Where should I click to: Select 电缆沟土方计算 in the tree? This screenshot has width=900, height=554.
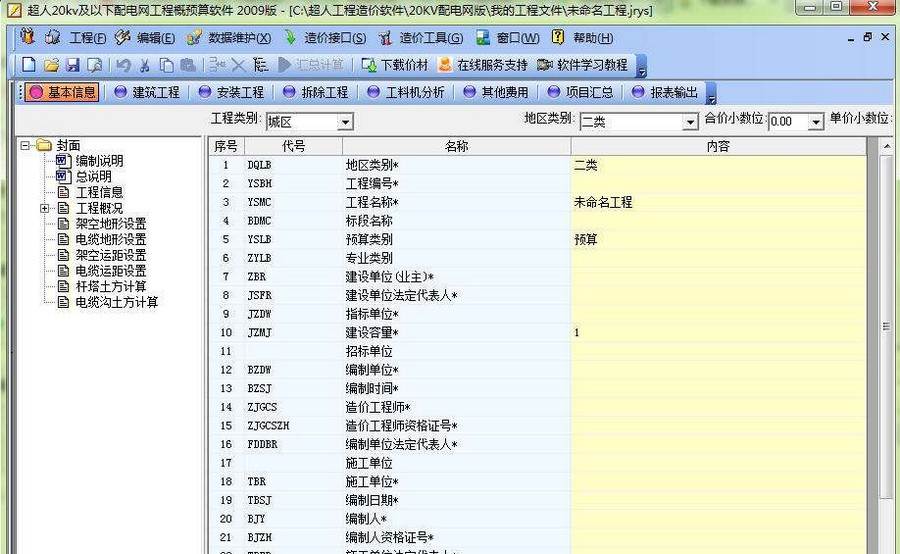pos(117,302)
